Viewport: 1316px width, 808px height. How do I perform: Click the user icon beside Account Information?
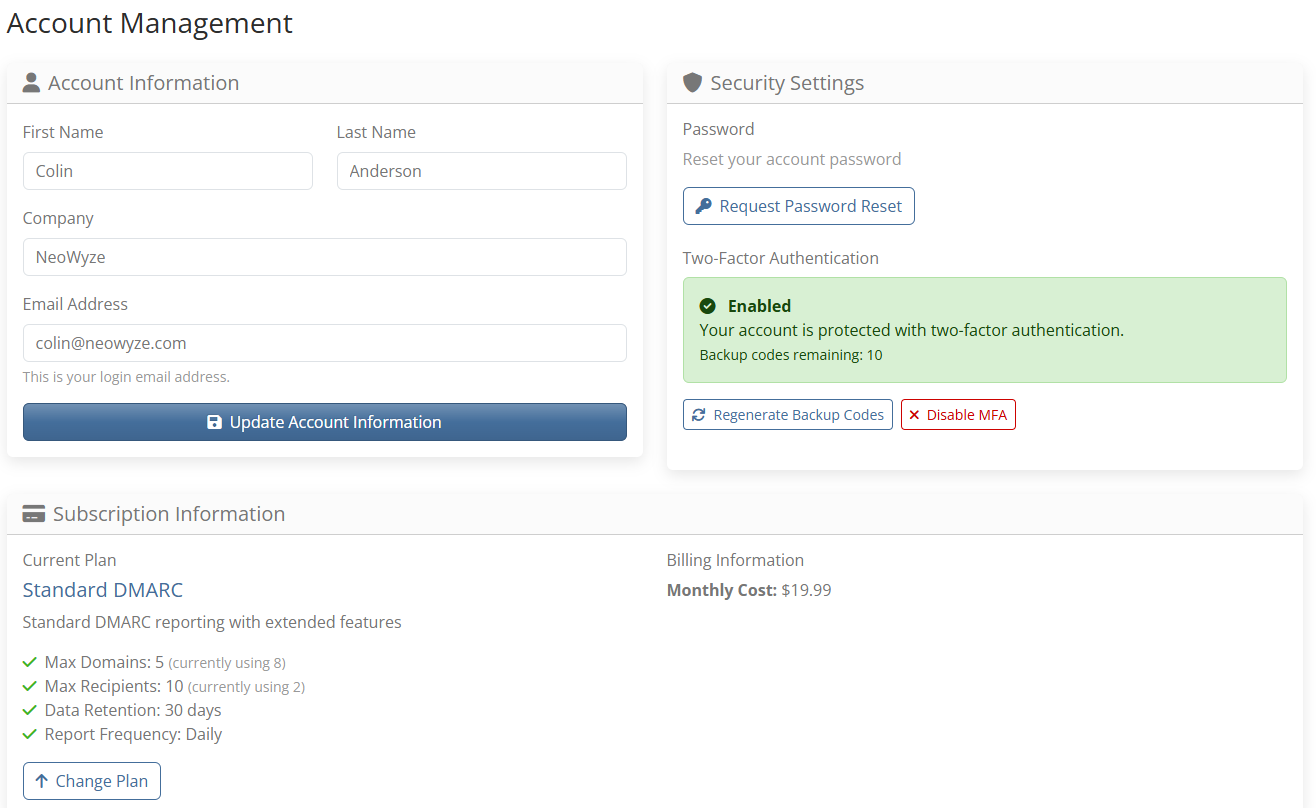click(31, 83)
